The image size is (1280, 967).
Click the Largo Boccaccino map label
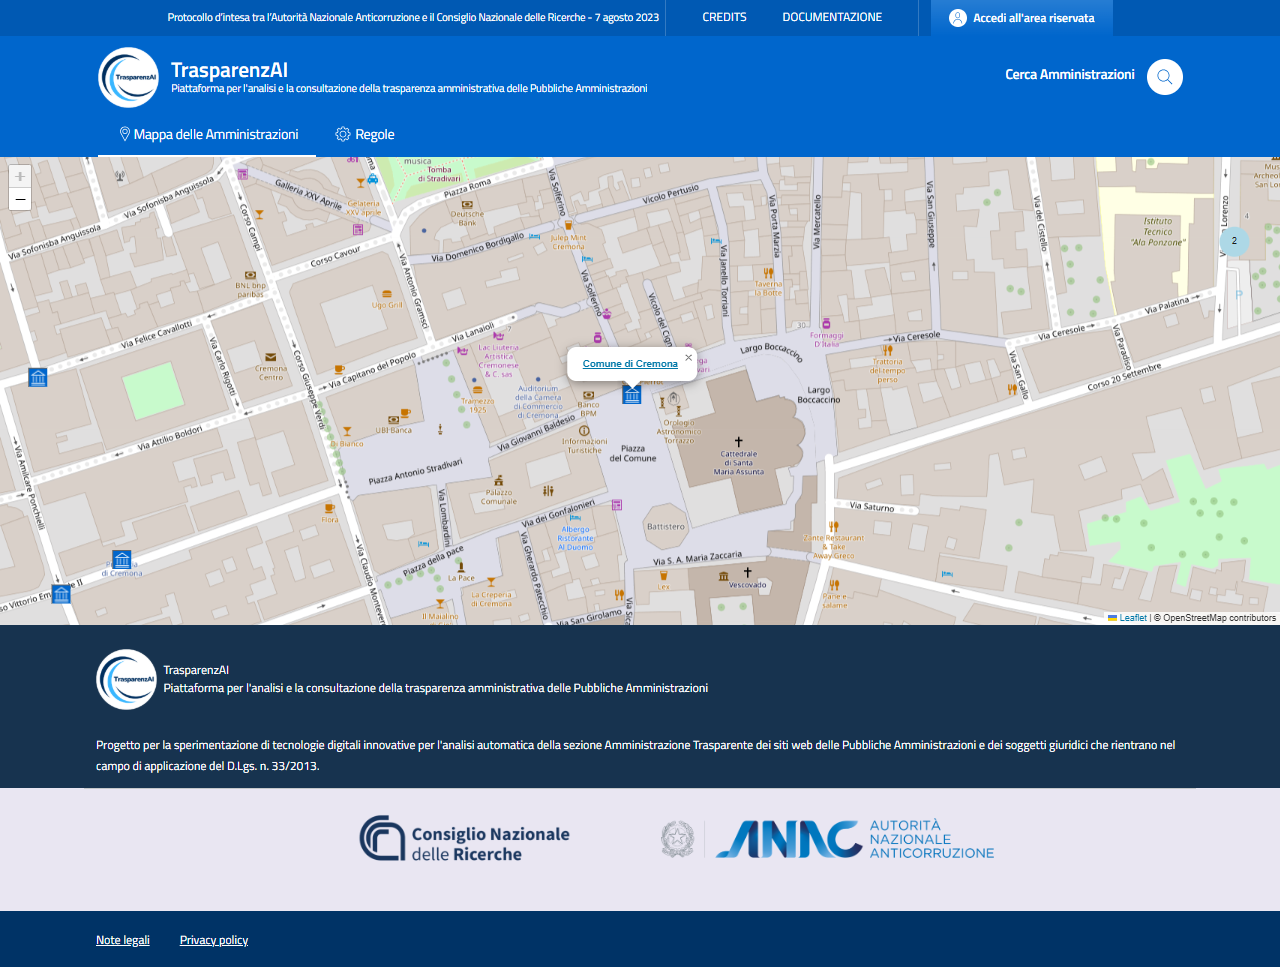819,395
